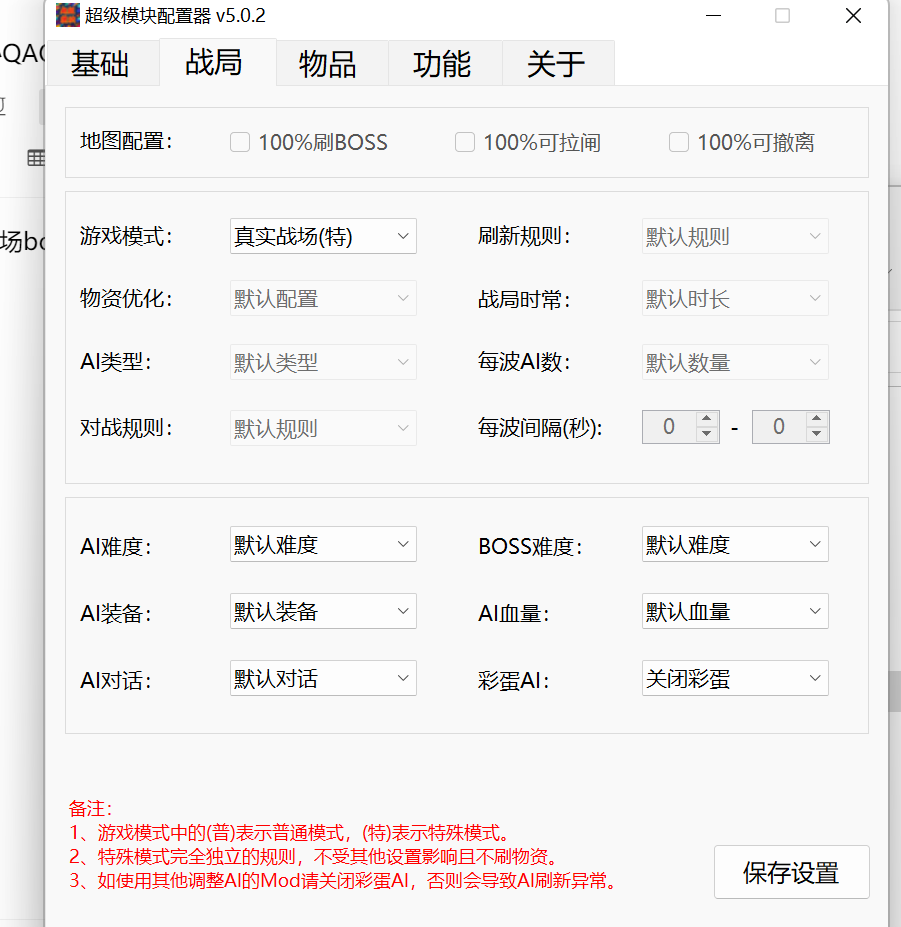Click the 保存设置 button
Screen dimensions: 901x927
791,871
